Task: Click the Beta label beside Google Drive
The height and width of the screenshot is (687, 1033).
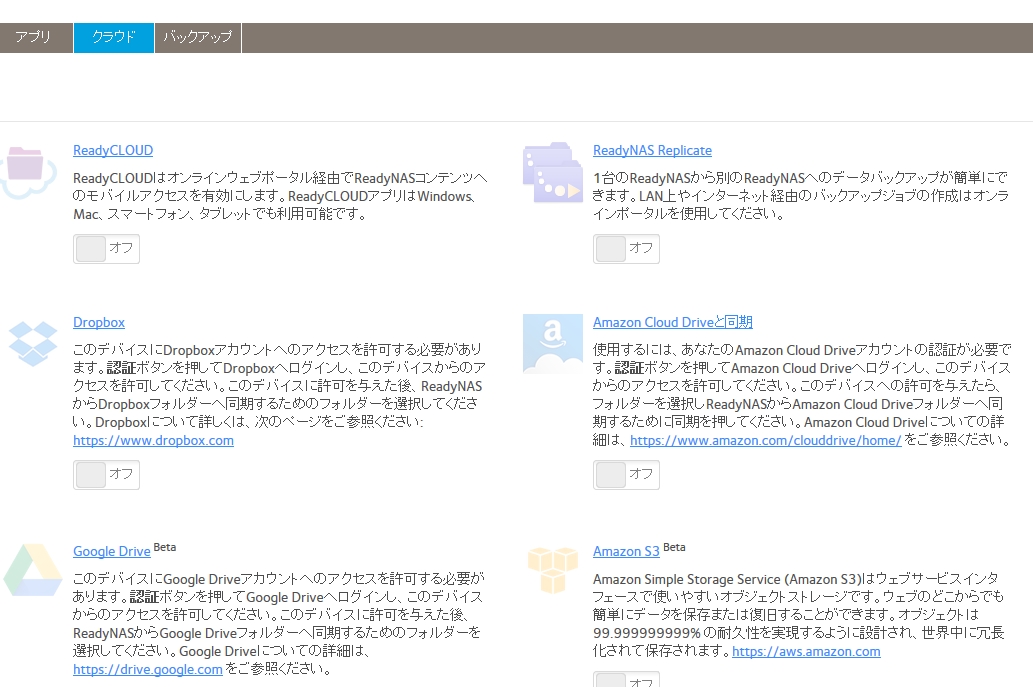Action: tap(165, 547)
